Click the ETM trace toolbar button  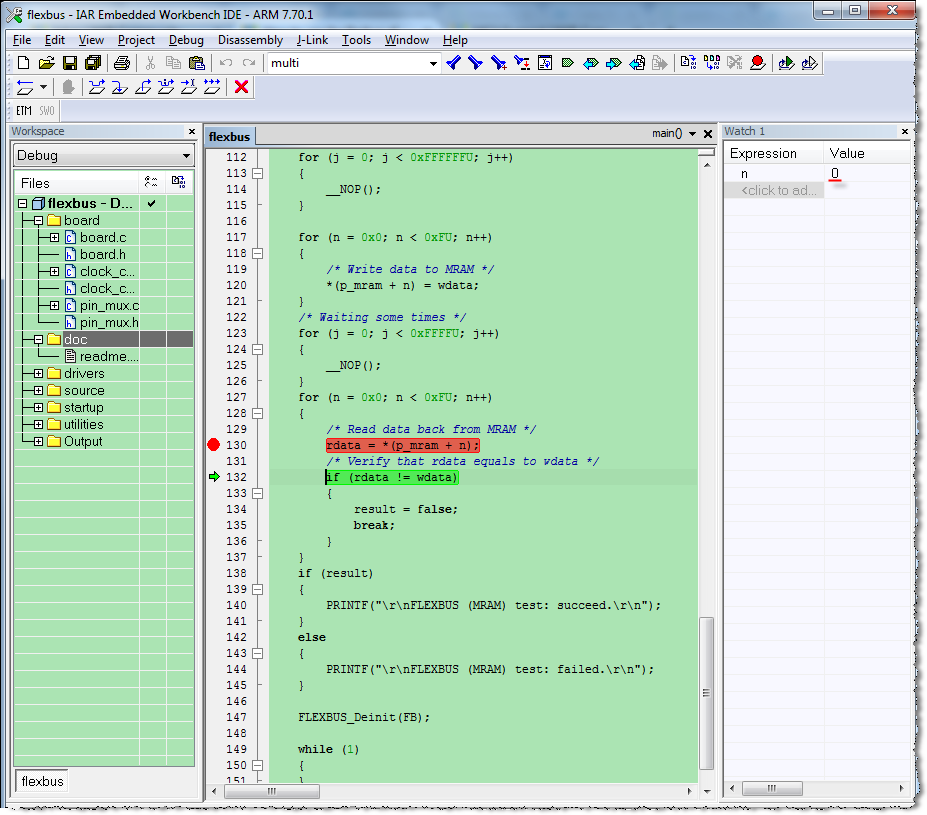(24, 110)
